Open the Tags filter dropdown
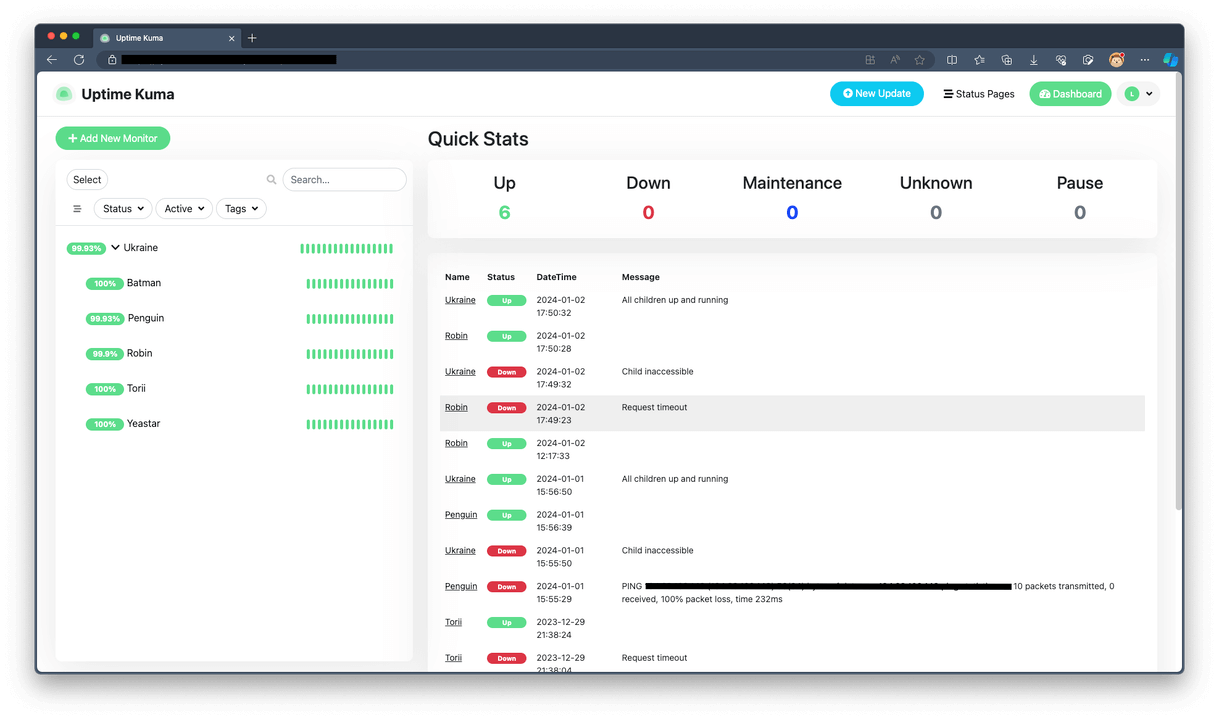The height and width of the screenshot is (720, 1219). [x=241, y=209]
